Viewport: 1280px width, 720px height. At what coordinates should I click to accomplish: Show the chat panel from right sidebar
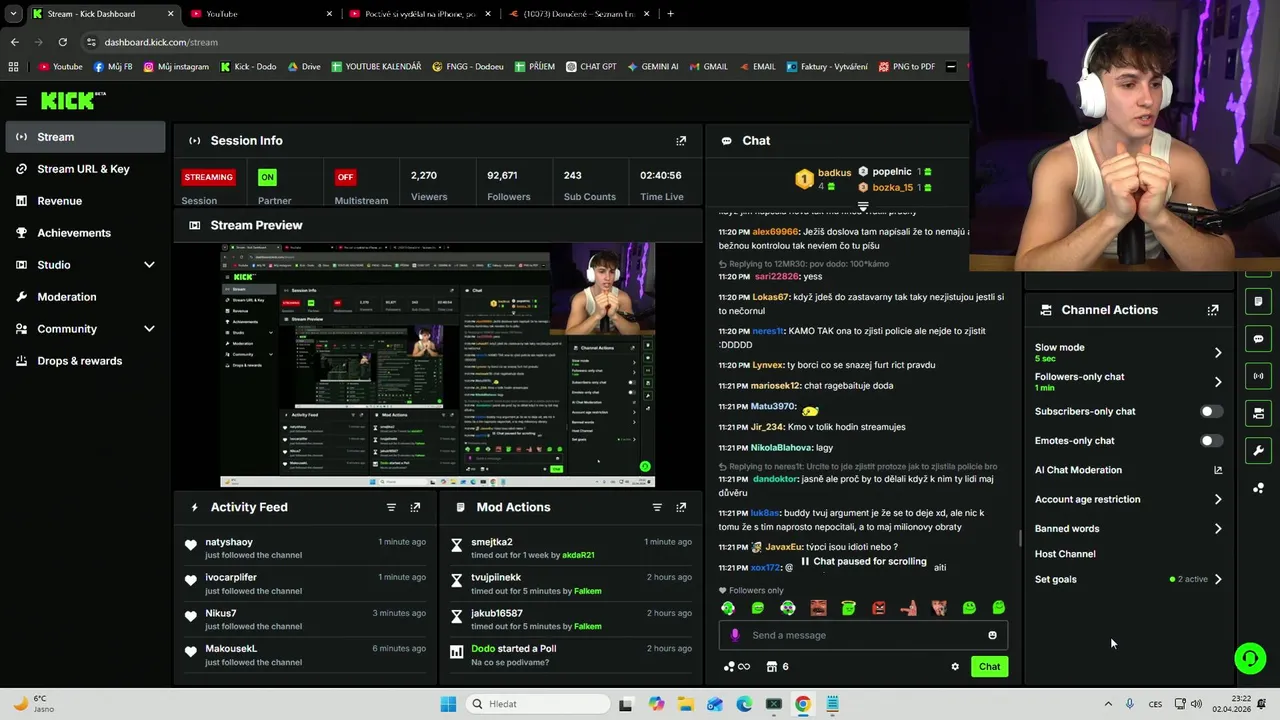(1258, 339)
